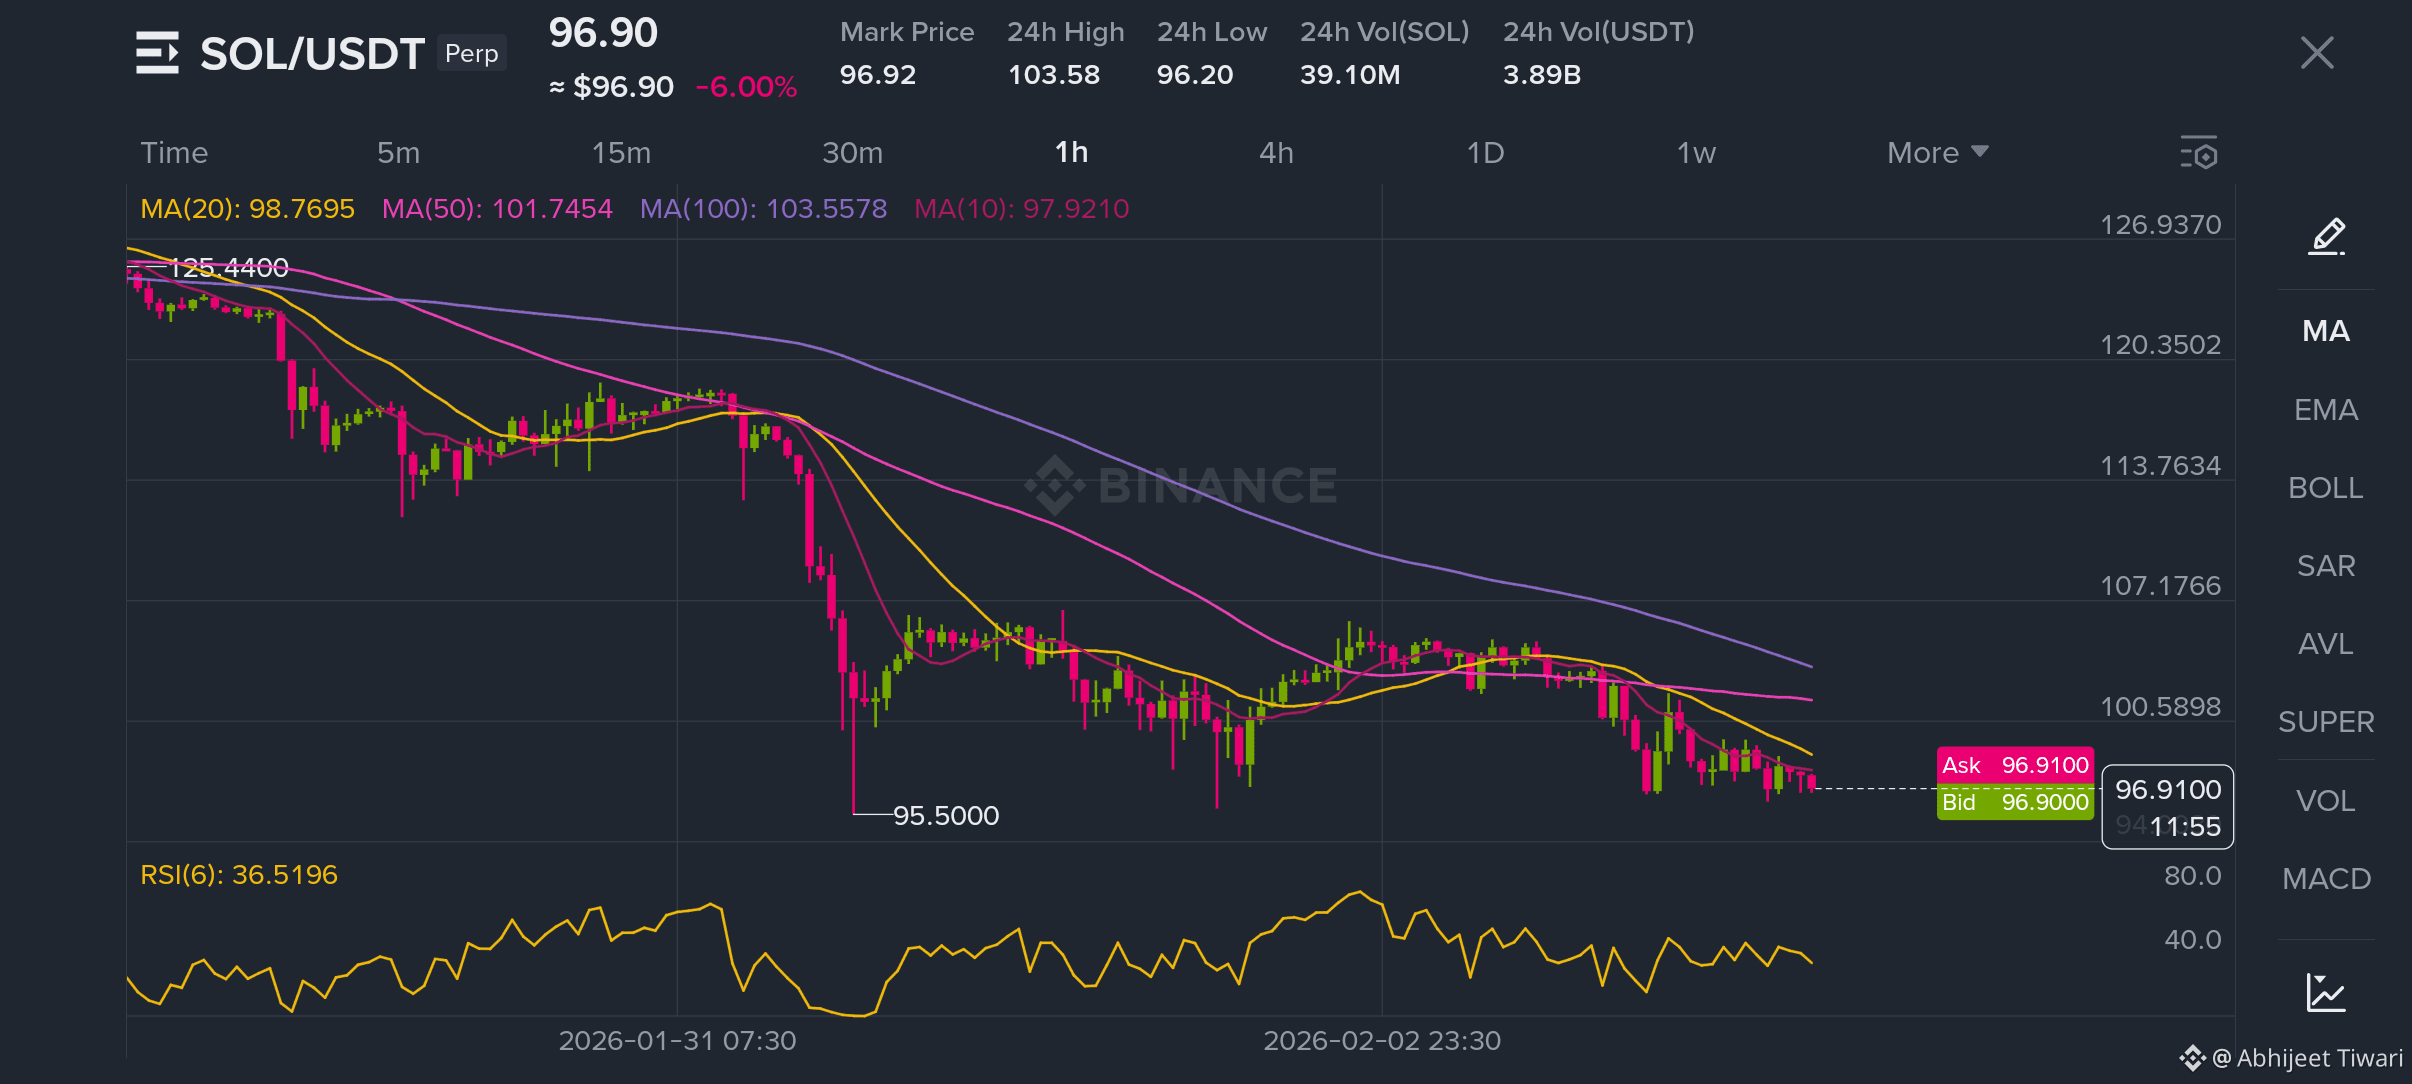Toggle the BOLL indicator
Image resolution: width=2412 pixels, height=1084 pixels.
coord(2326,488)
